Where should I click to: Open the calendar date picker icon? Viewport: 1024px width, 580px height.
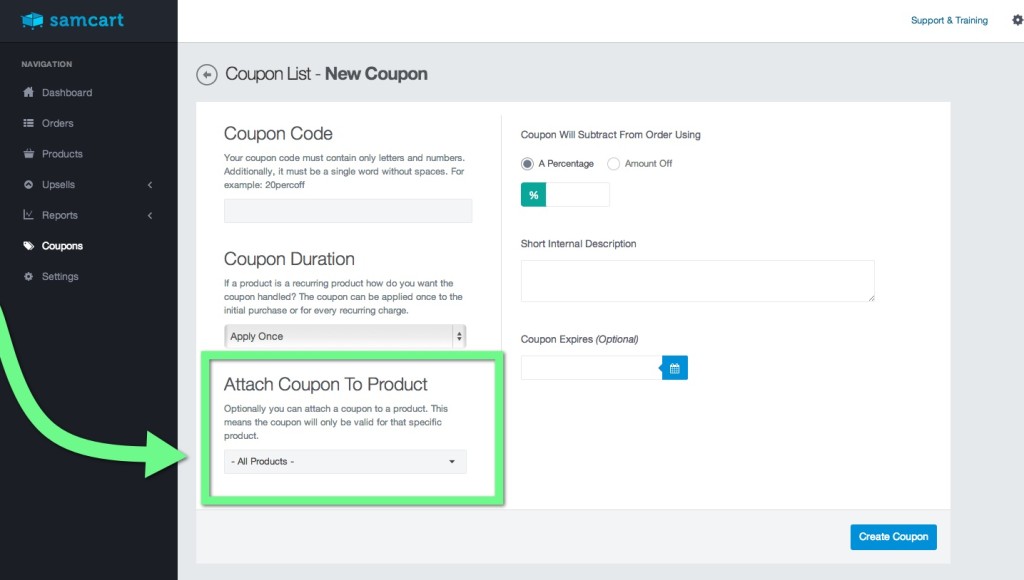[x=675, y=369]
